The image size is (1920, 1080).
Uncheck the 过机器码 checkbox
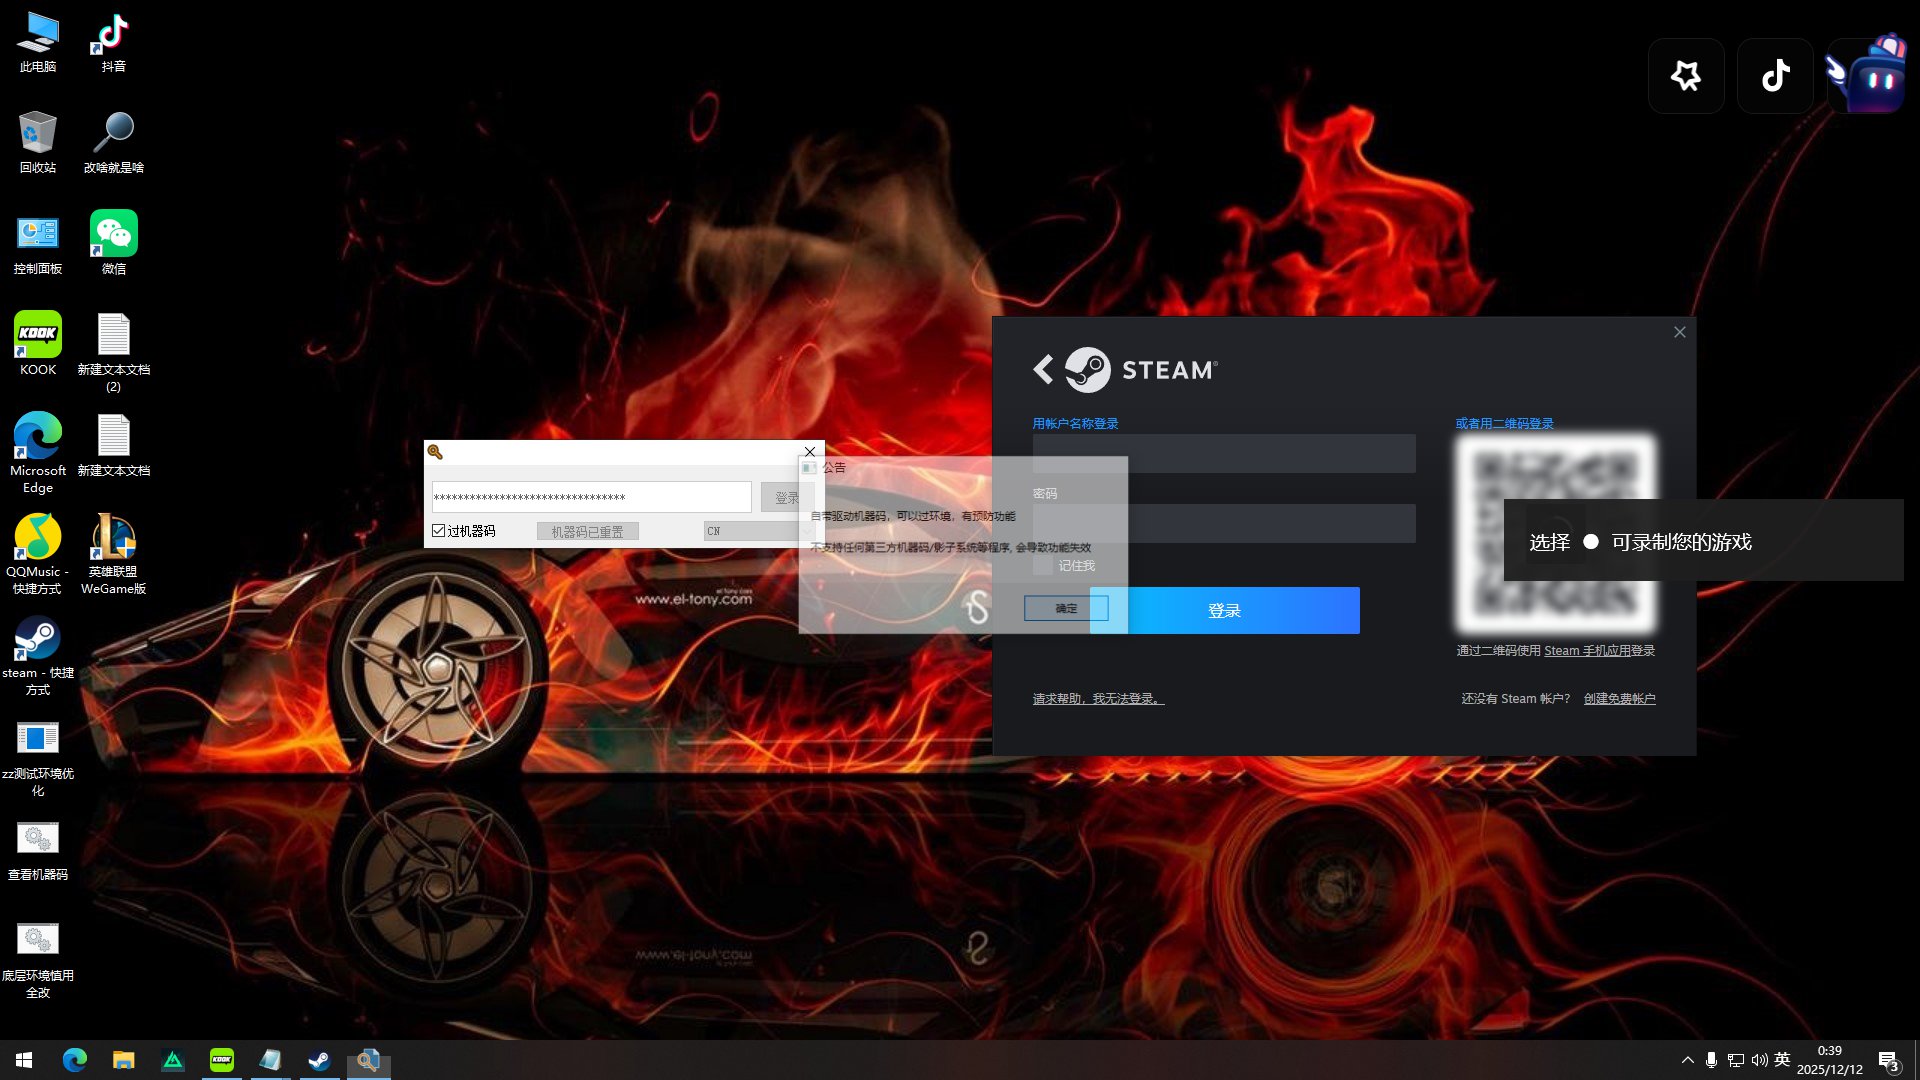pyautogui.click(x=439, y=531)
